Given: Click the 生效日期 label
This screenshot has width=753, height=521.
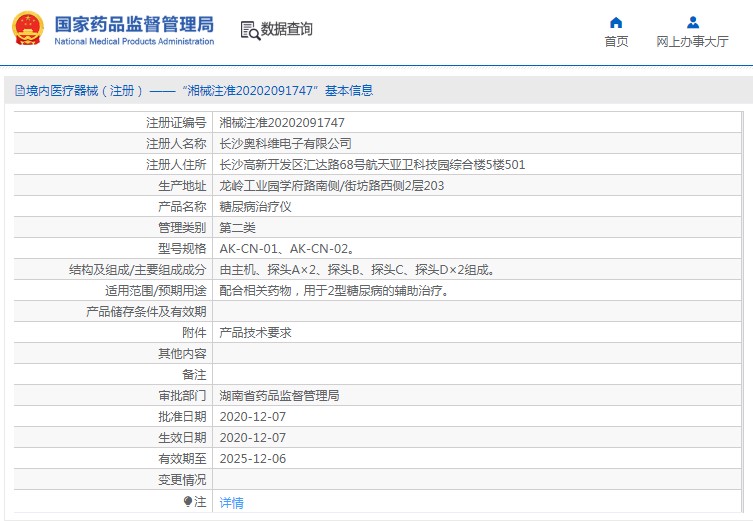Looking at the screenshot, I should pos(182,438).
